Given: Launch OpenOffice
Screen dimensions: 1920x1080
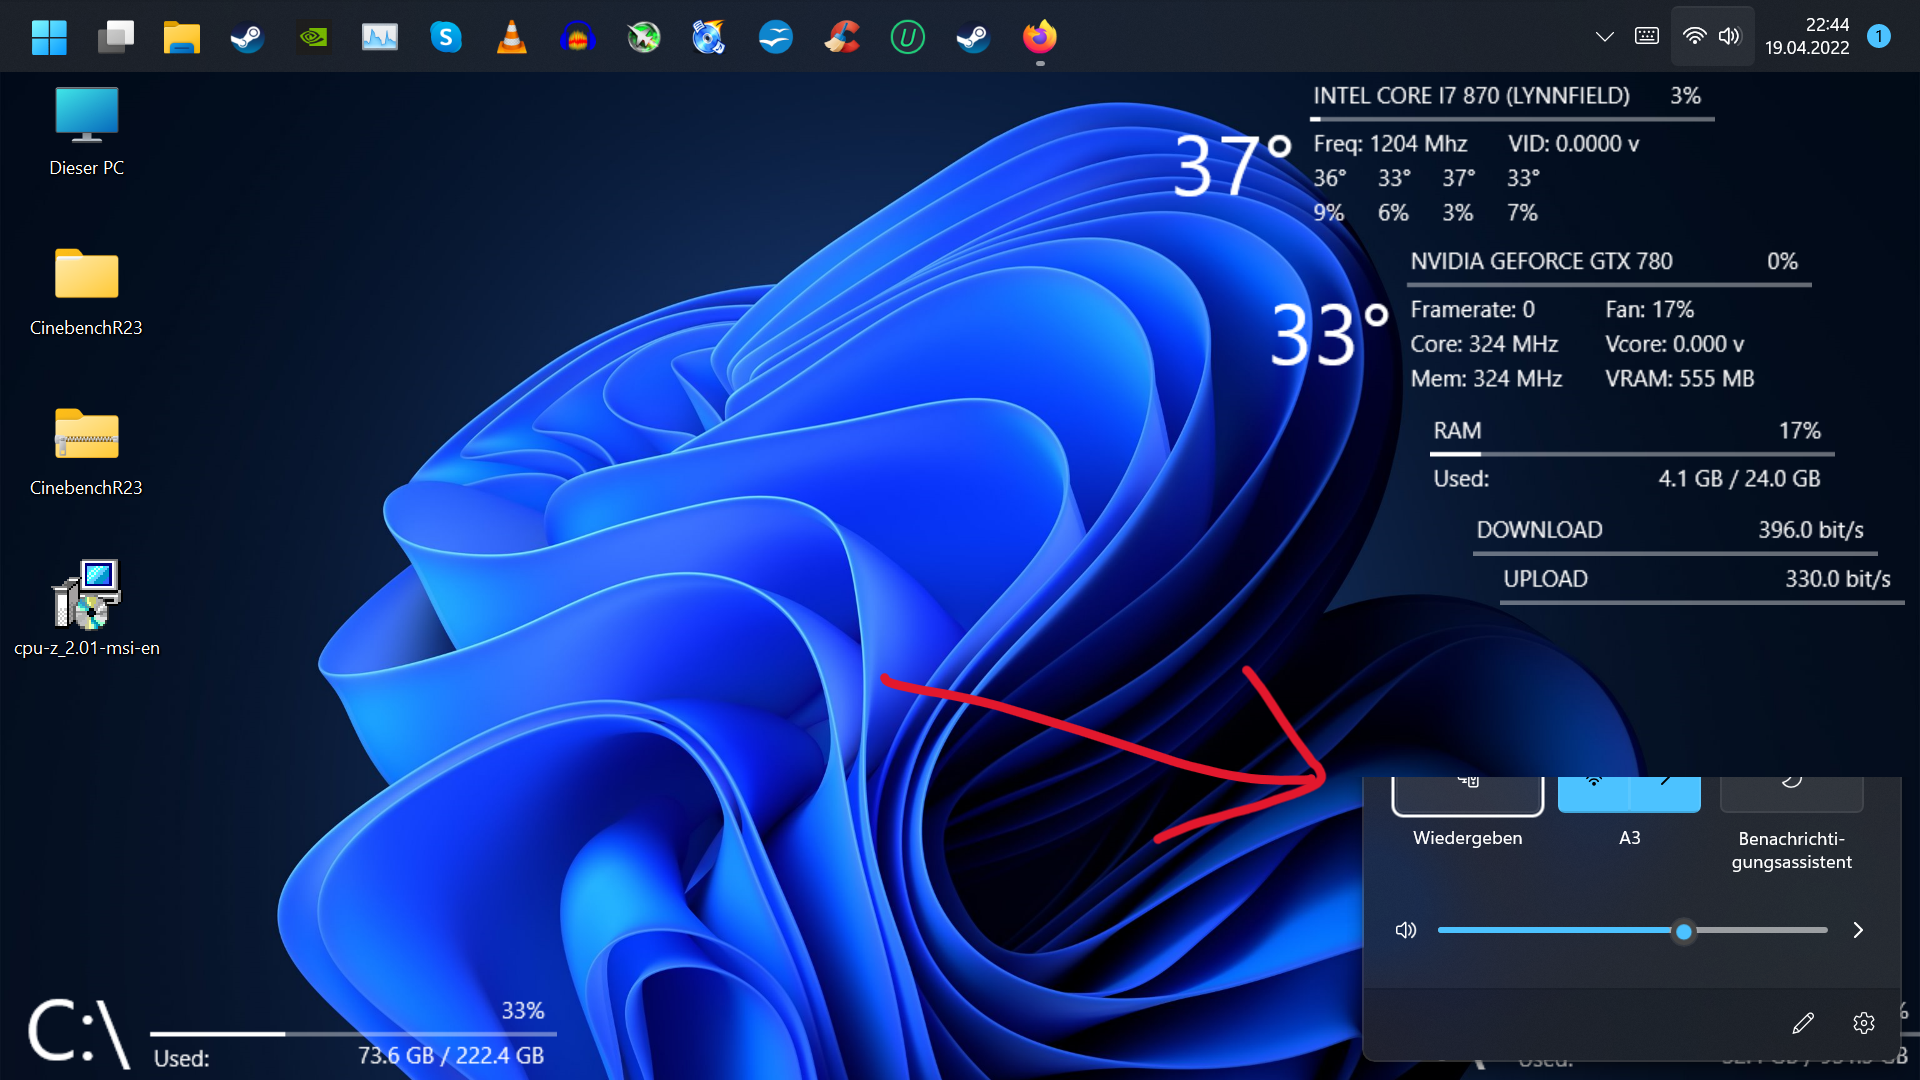Looking at the screenshot, I should pyautogui.click(x=776, y=38).
